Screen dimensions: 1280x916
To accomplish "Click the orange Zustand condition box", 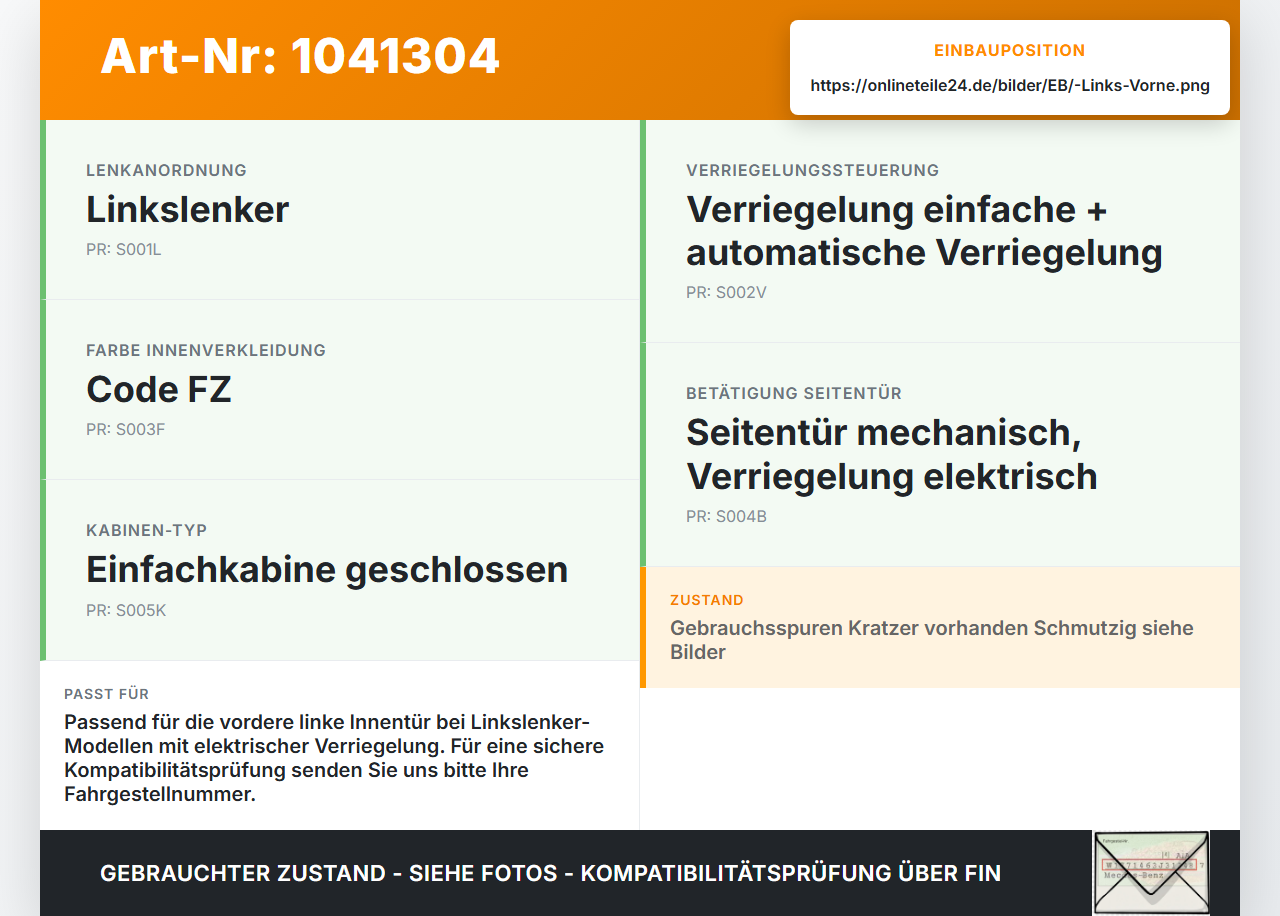I will [x=940, y=627].
